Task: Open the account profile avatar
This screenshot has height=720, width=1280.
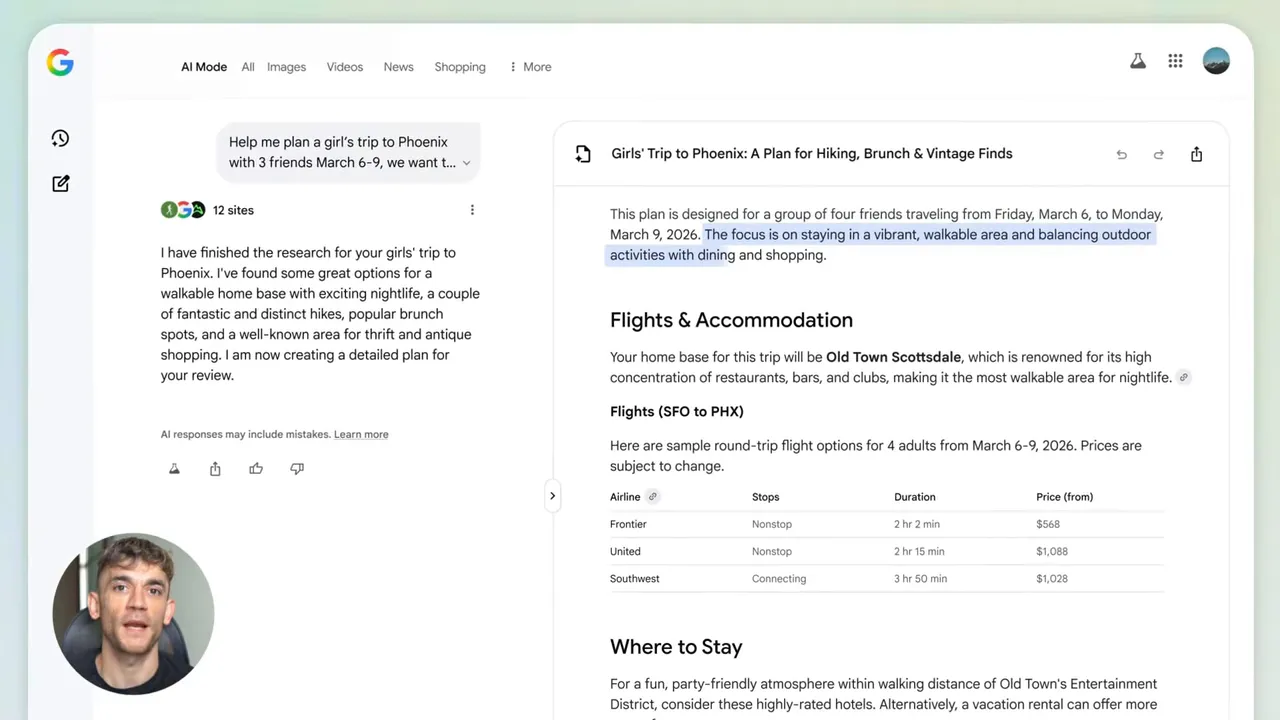Action: tap(1216, 61)
